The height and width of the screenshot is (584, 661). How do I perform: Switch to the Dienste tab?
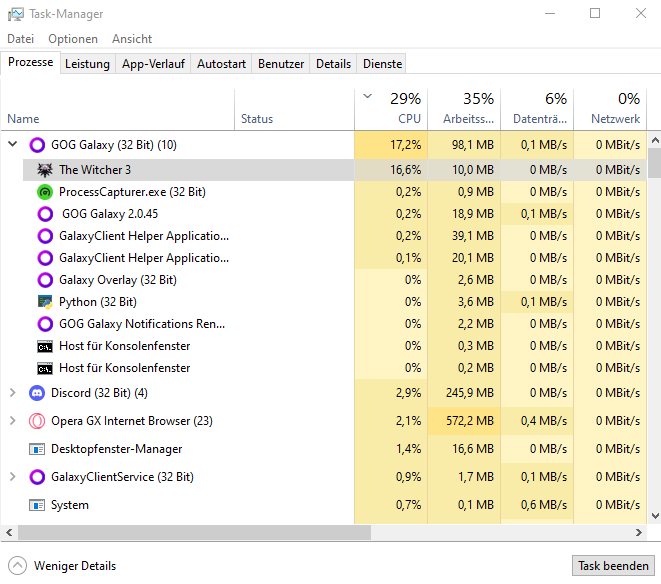[x=382, y=64]
